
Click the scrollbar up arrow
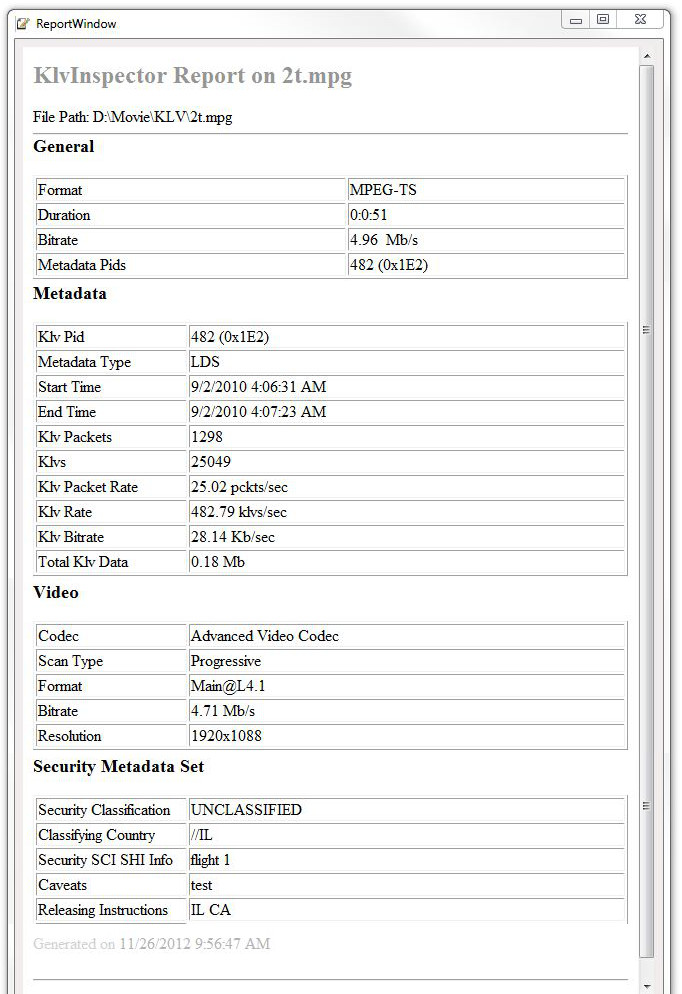(647, 56)
